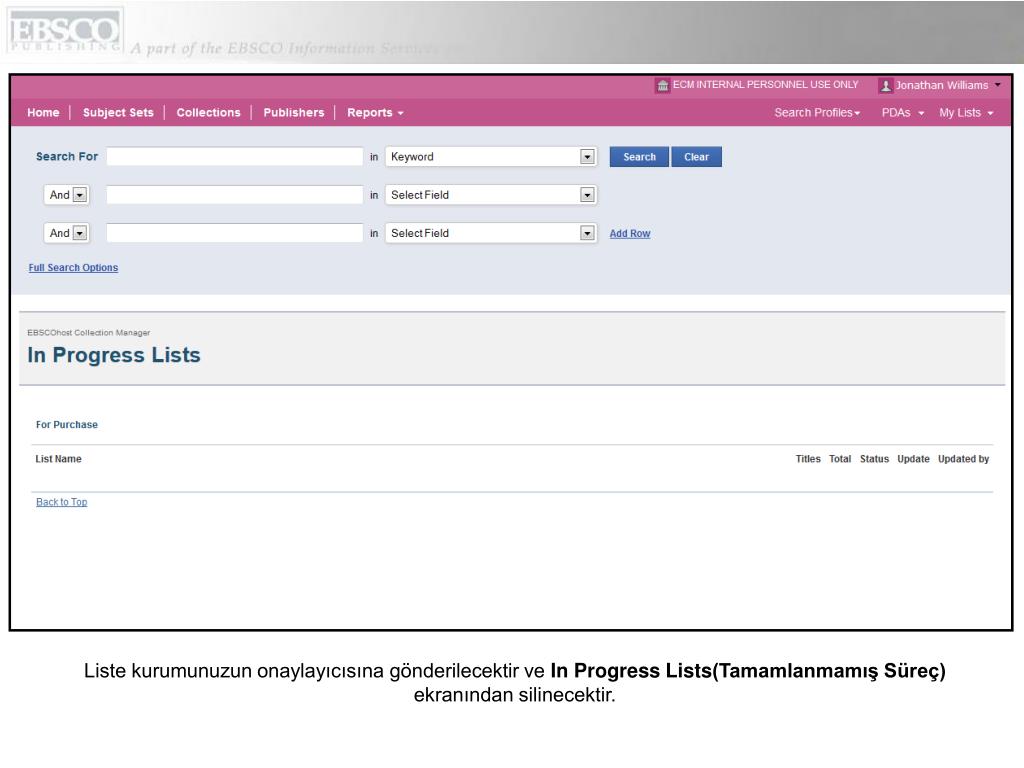Click the List Name column header

(58, 459)
